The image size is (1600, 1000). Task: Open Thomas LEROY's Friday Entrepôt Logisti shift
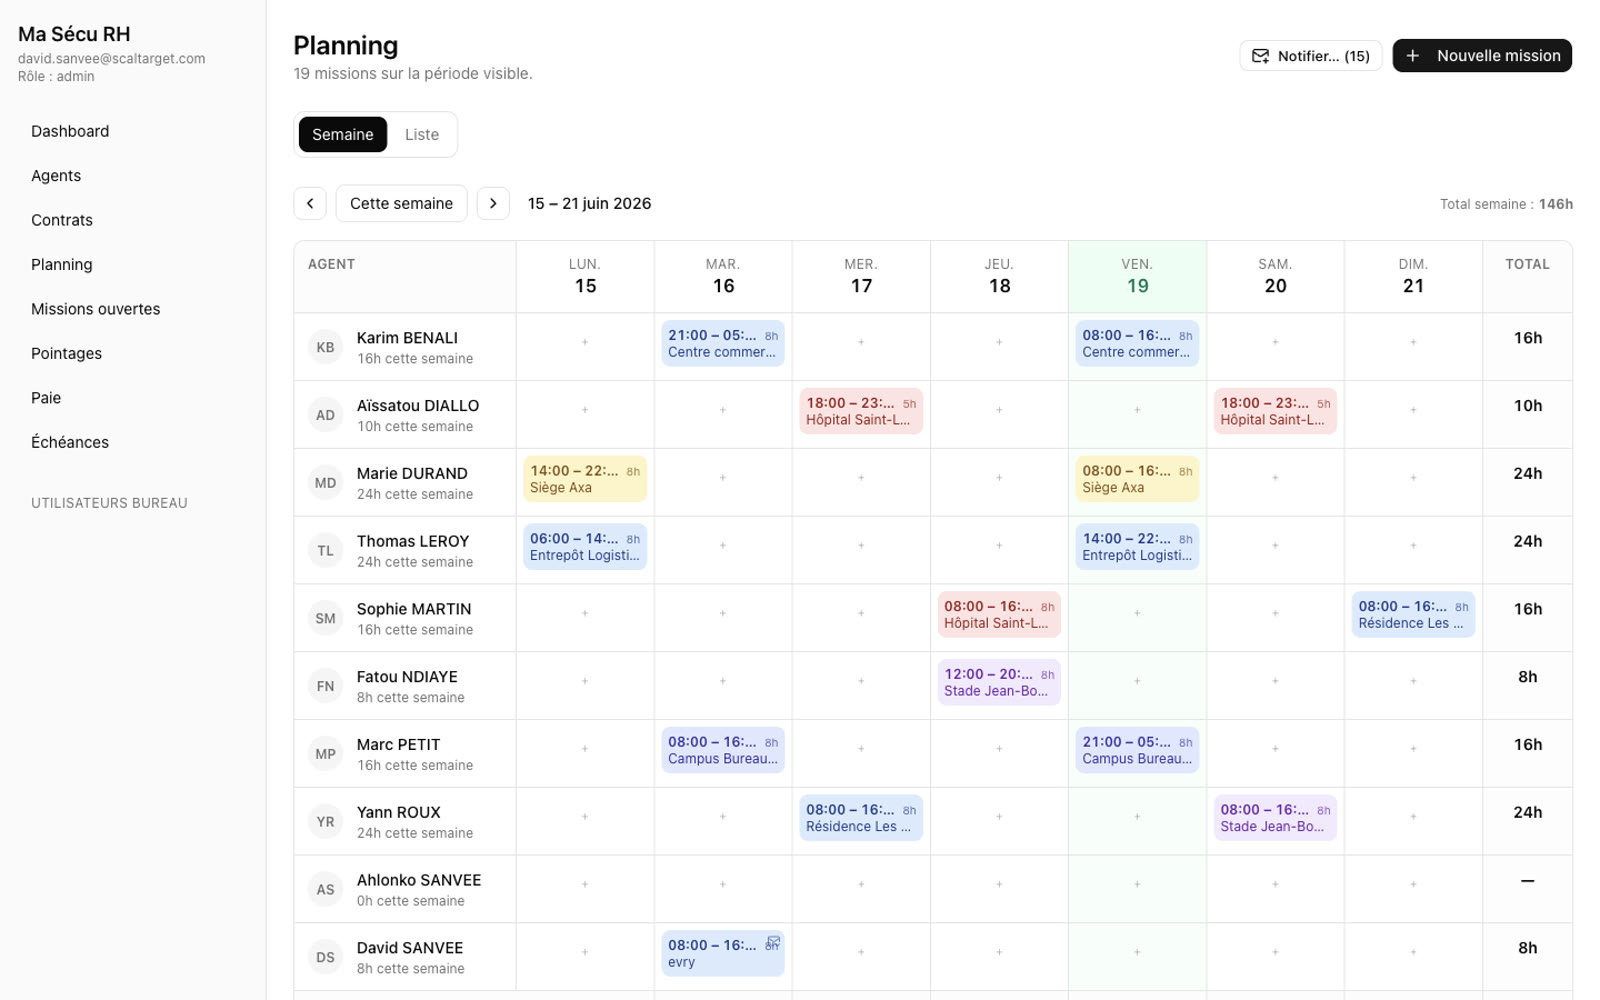click(x=1137, y=546)
